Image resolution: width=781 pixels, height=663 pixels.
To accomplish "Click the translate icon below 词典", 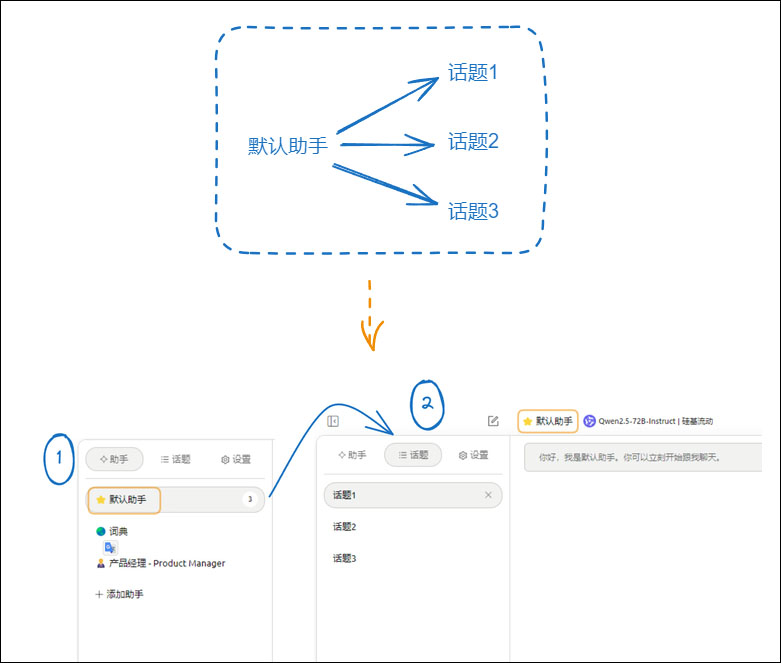I will click(110, 547).
